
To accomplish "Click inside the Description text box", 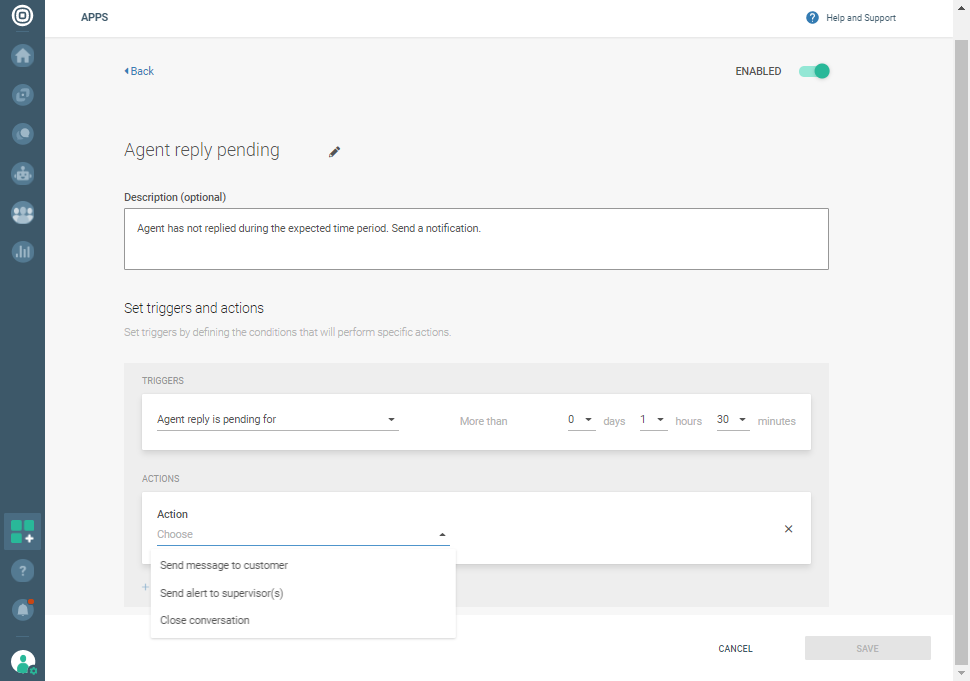I will [x=476, y=239].
